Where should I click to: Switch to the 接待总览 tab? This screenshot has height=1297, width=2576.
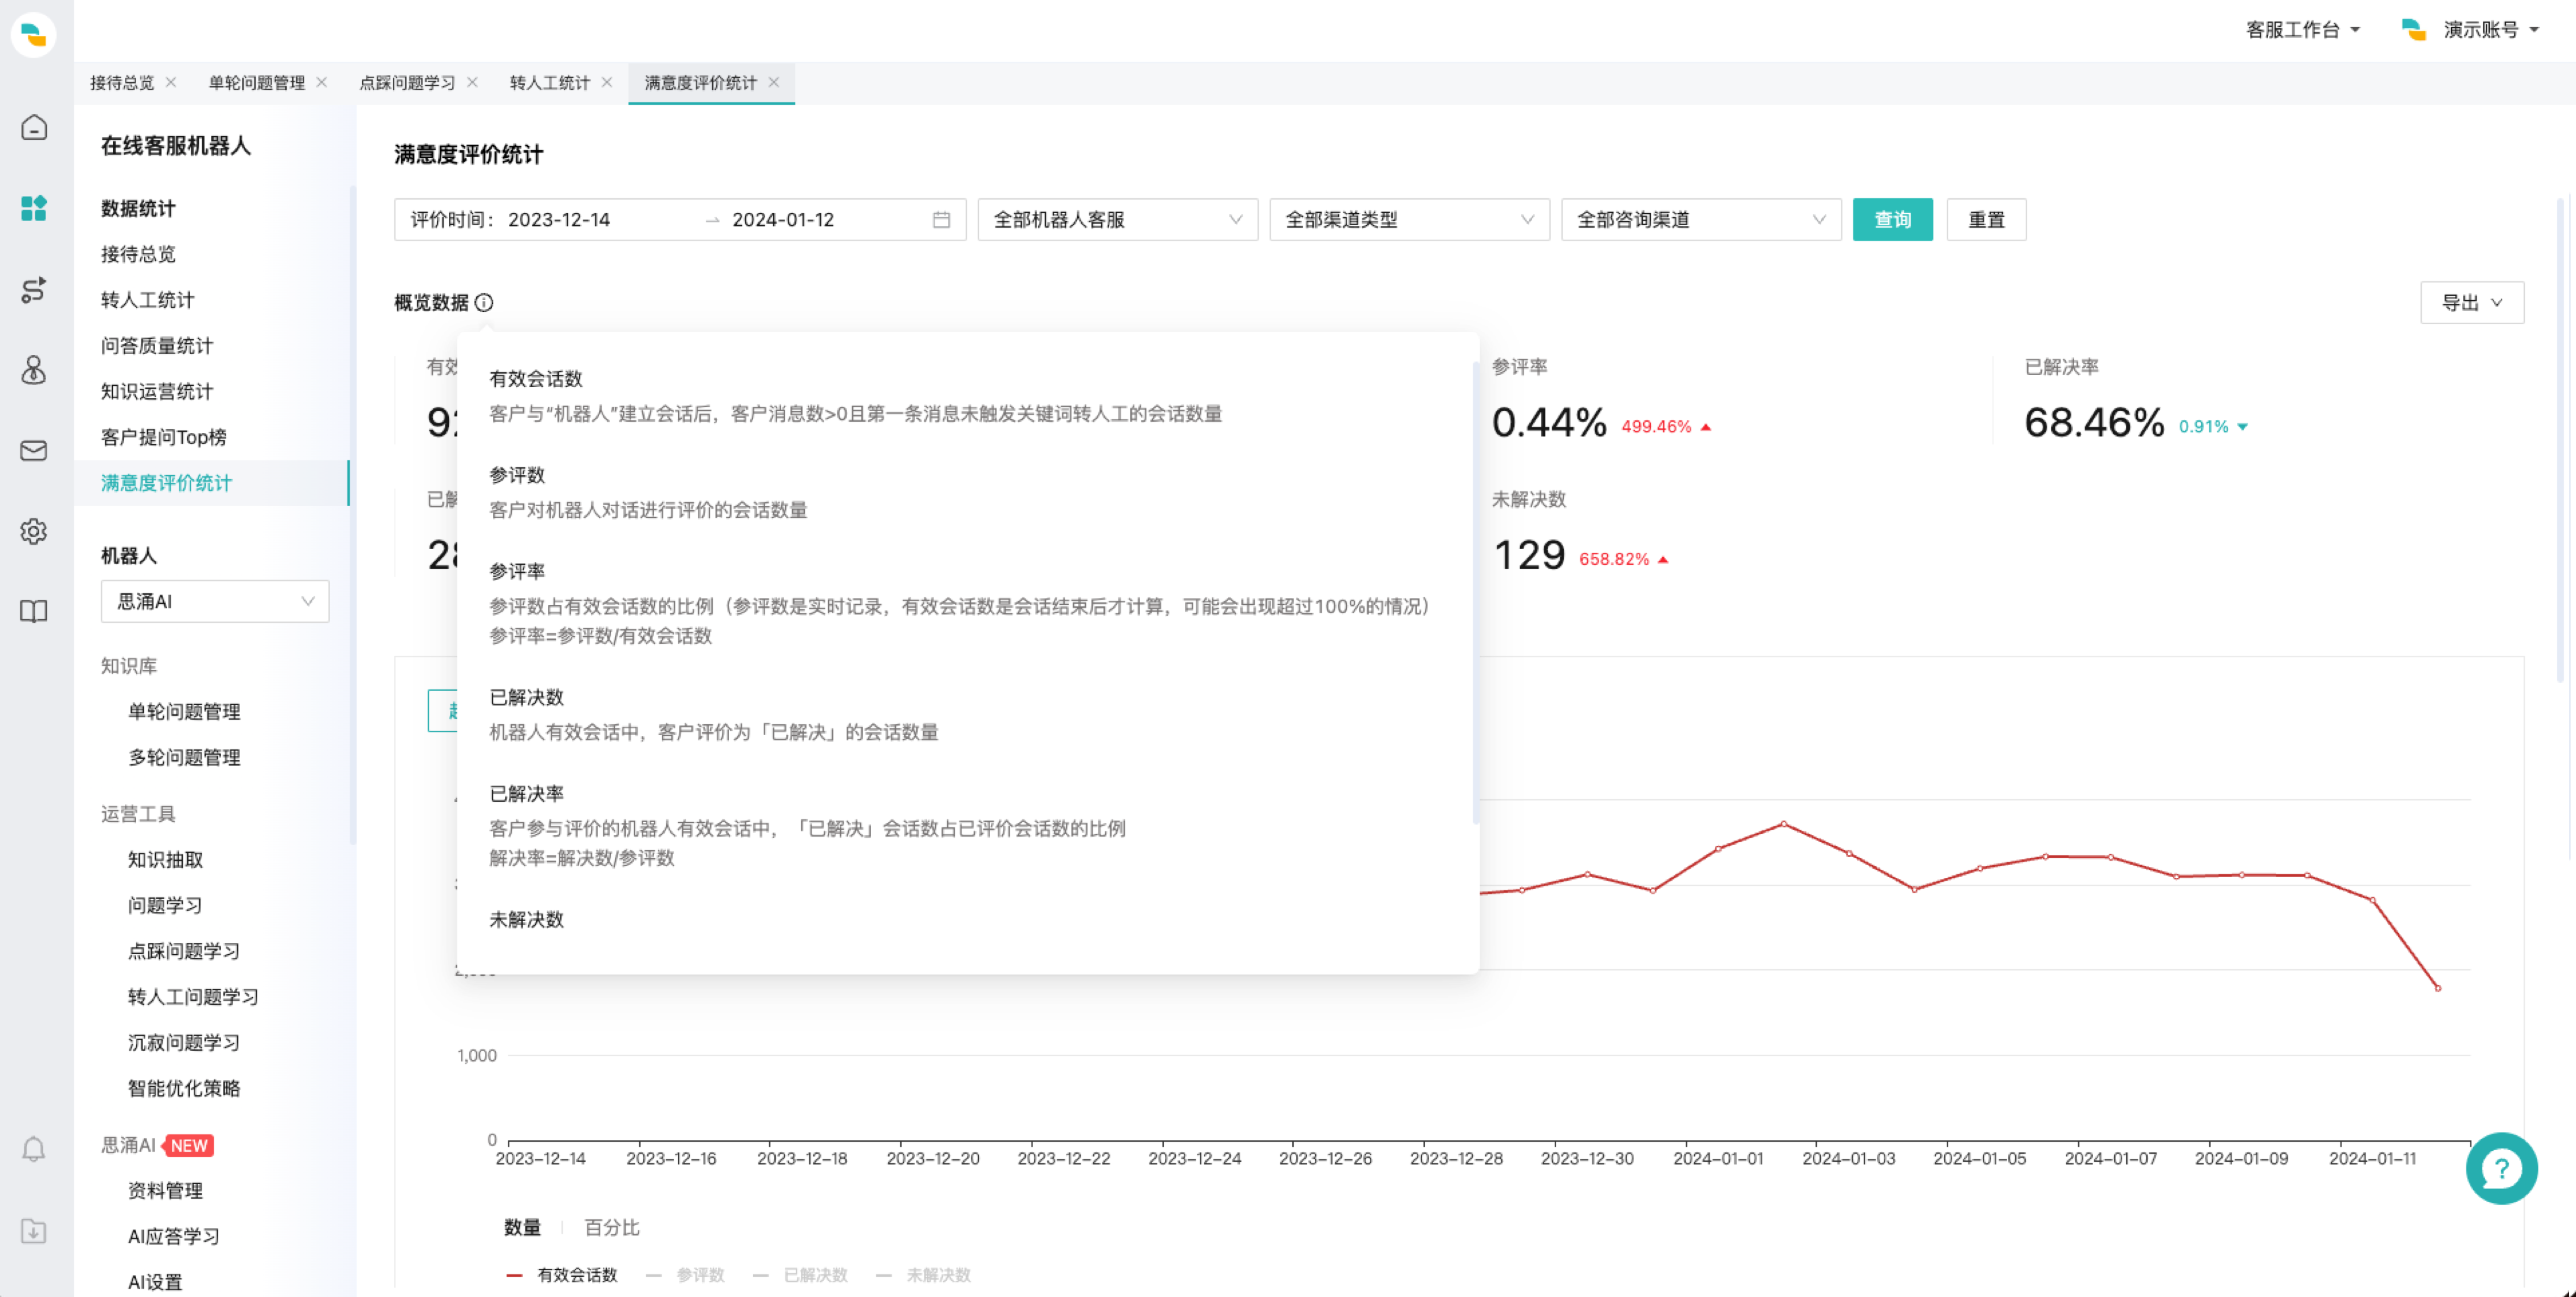[122, 82]
